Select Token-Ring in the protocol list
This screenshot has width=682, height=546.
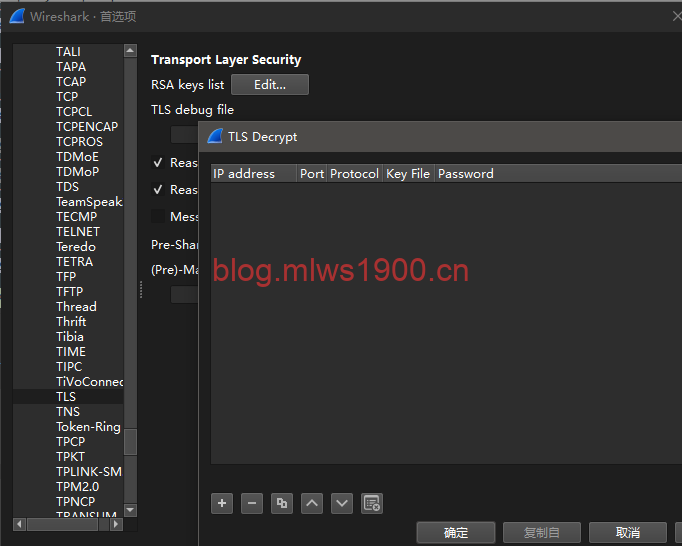(88, 427)
